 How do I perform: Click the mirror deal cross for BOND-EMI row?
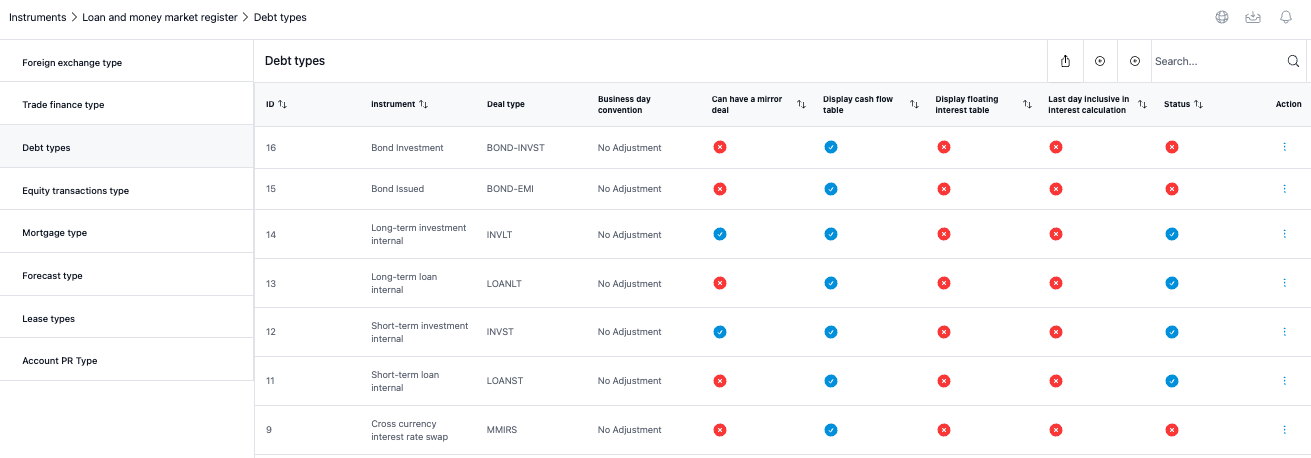(719, 189)
